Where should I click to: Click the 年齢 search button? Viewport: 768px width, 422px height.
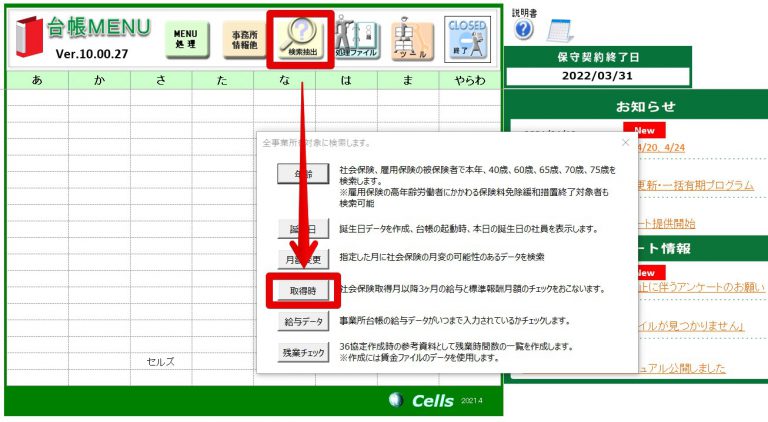(x=303, y=173)
